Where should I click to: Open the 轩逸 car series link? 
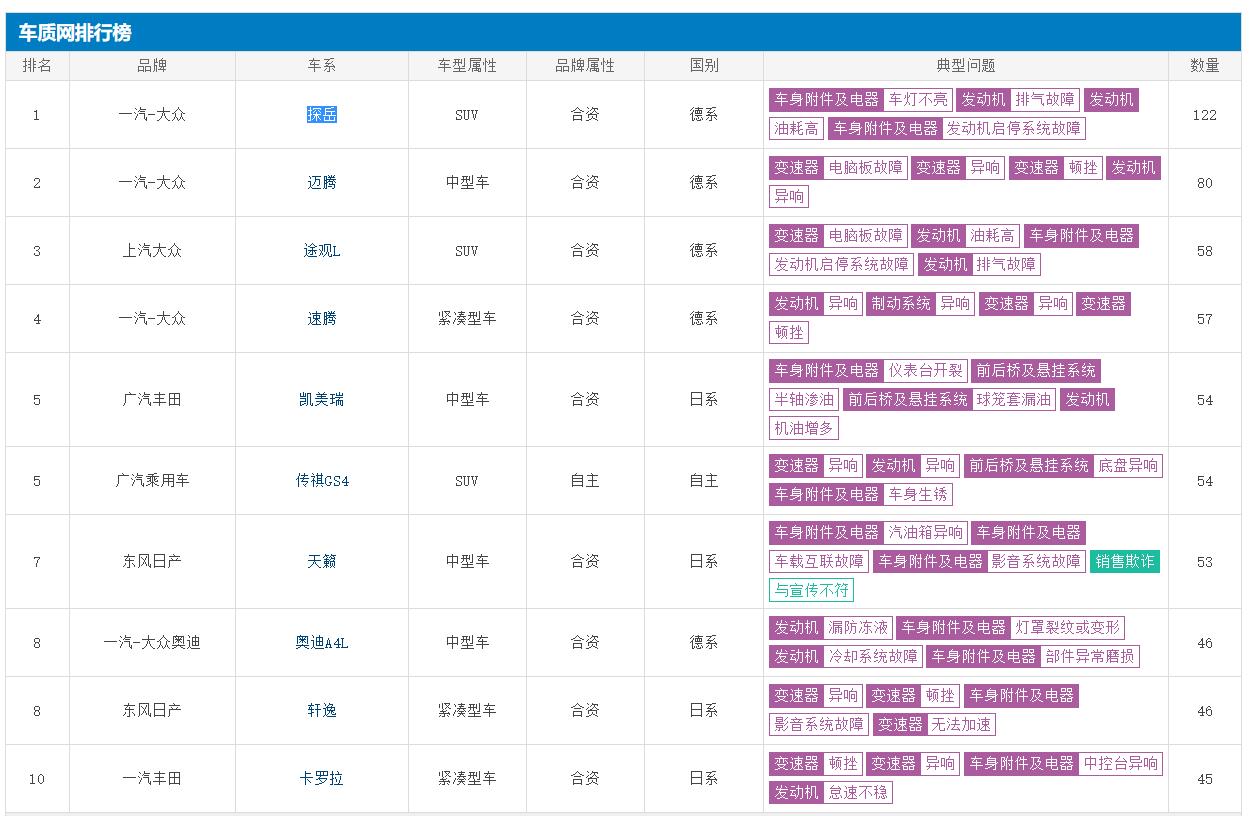tap(322, 711)
